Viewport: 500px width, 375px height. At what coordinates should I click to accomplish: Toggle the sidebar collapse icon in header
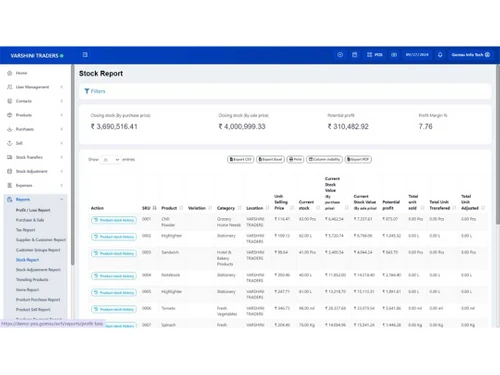point(85,55)
